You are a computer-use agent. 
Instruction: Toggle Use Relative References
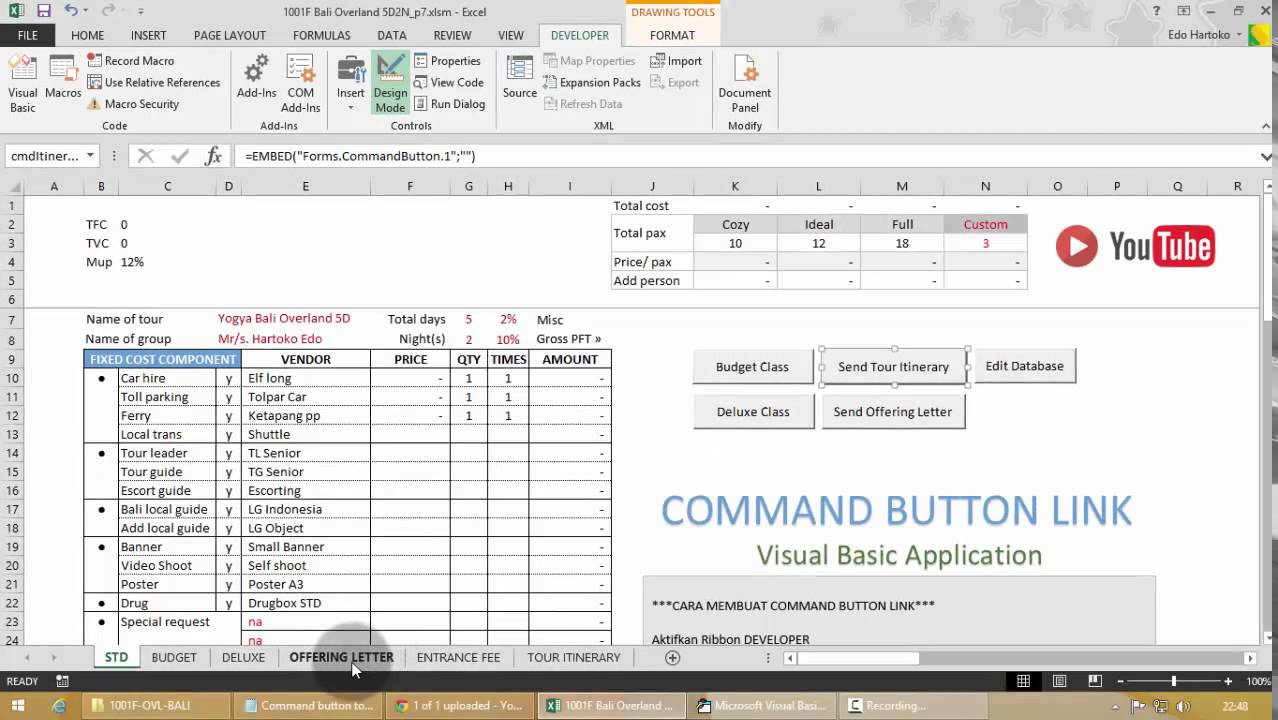point(153,83)
